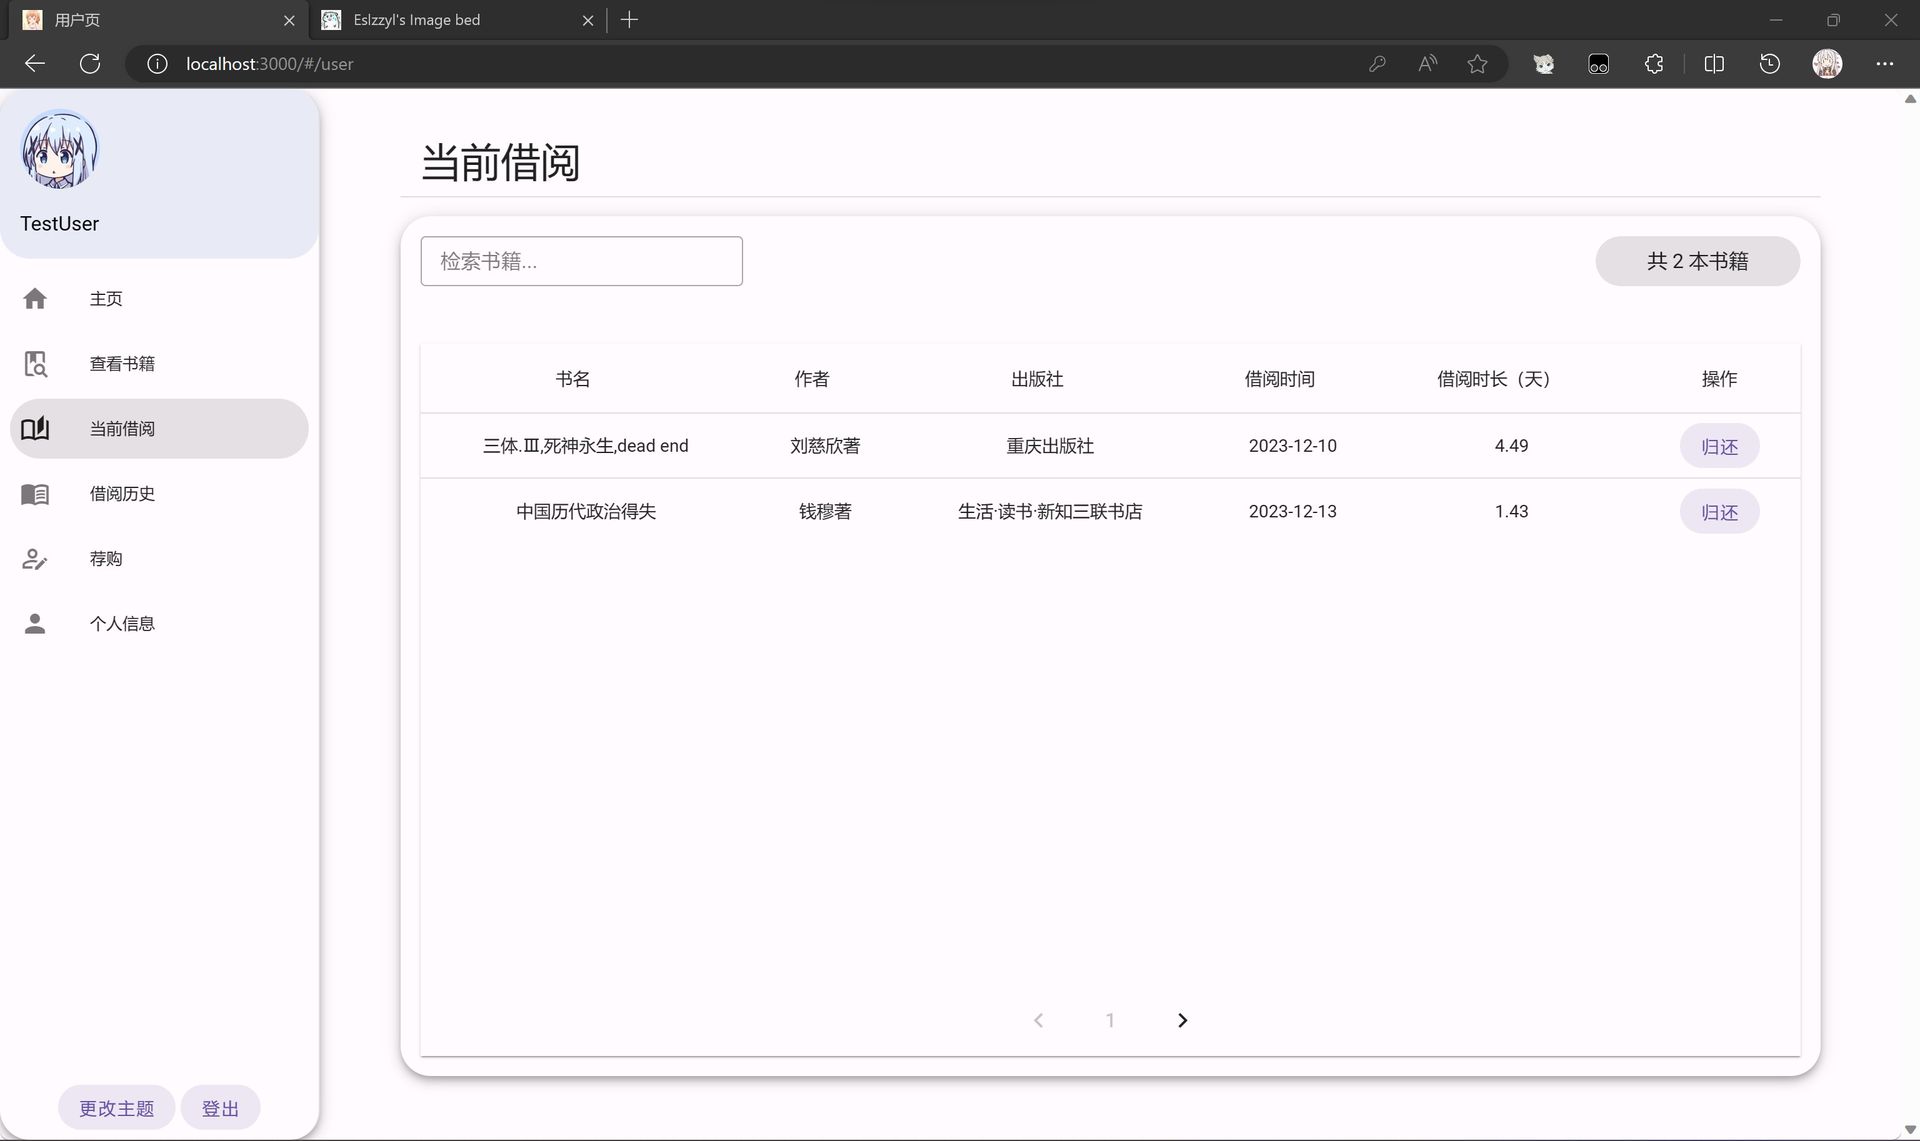Screen dimensions: 1920x1141
Task: Open browser settings three-dots menu
Action: [x=1885, y=64]
